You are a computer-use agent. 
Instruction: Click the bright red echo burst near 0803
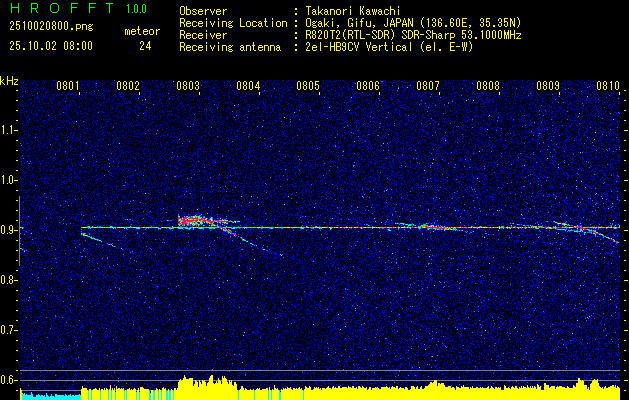point(193,221)
